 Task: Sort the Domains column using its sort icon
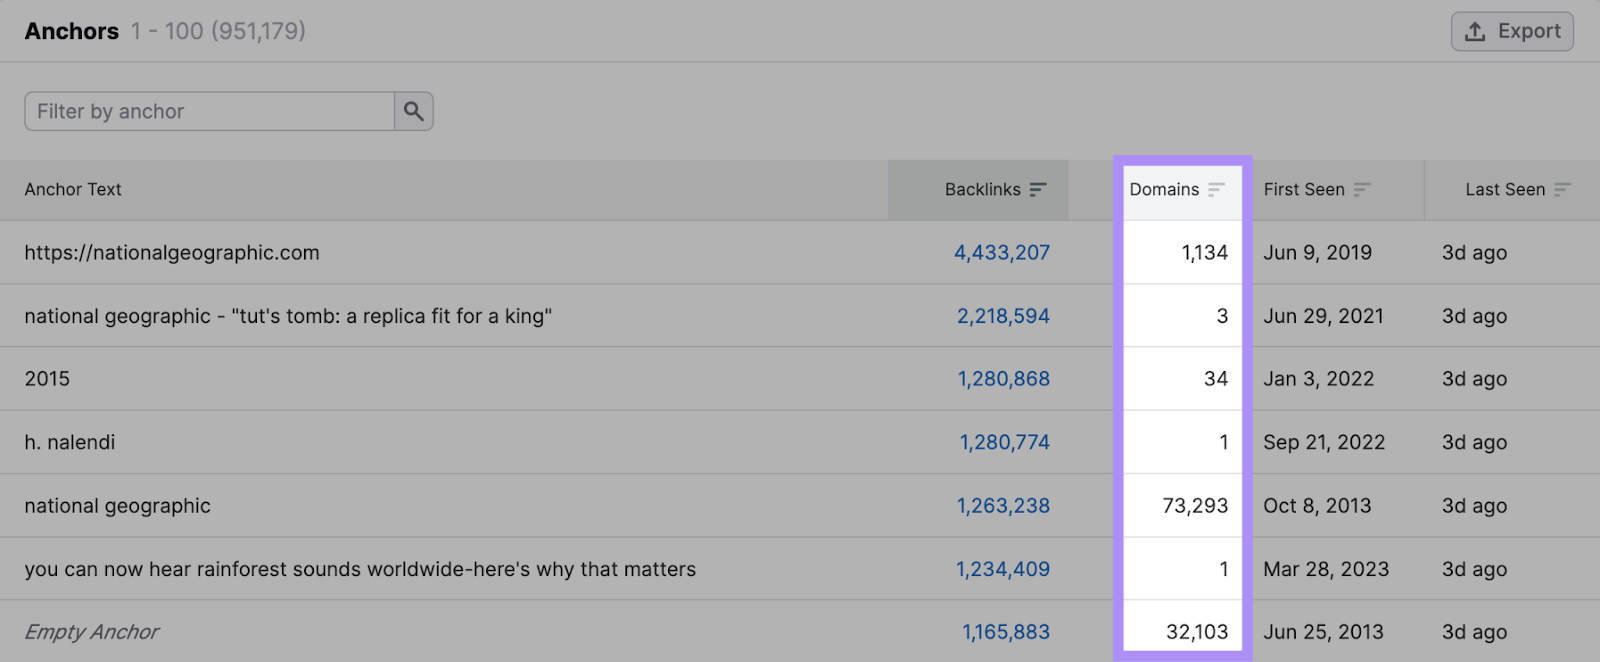pyautogui.click(x=1216, y=188)
